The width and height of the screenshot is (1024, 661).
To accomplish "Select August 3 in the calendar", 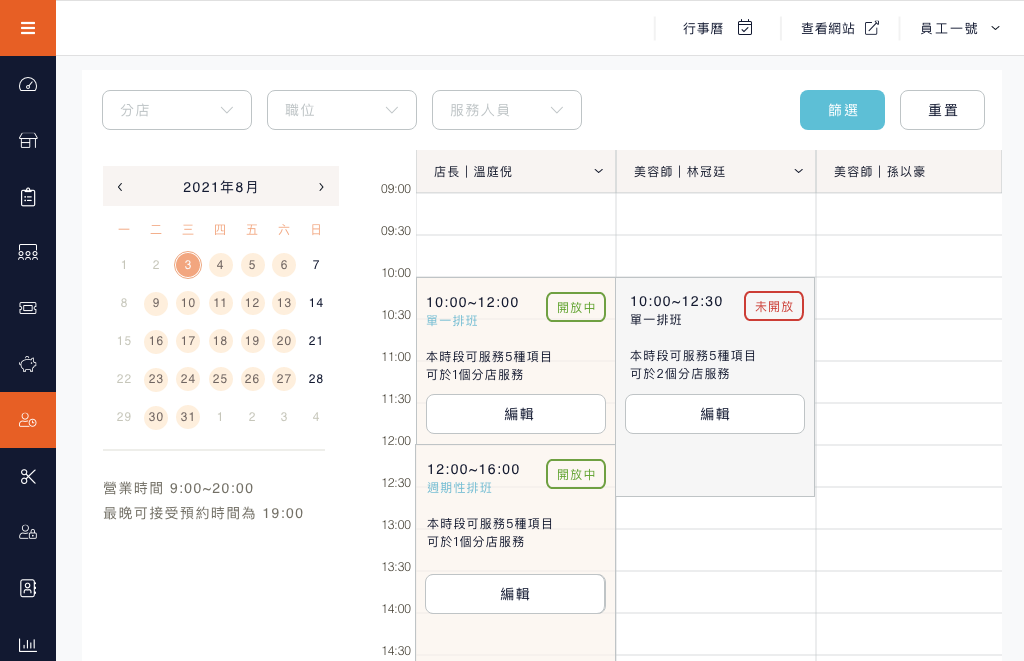I will 187,265.
